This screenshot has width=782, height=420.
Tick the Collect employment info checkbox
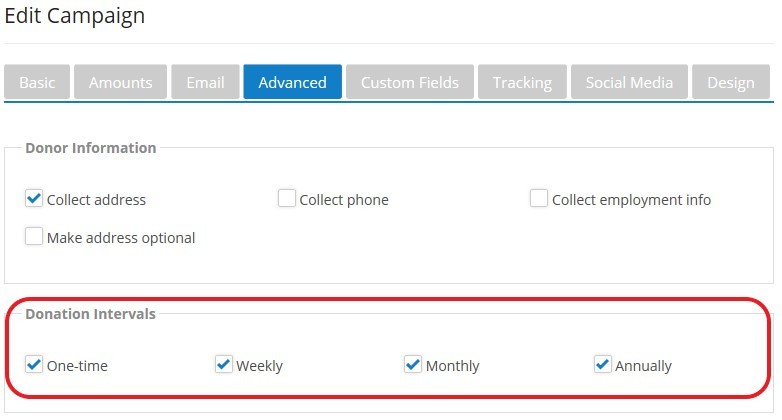[539, 198]
